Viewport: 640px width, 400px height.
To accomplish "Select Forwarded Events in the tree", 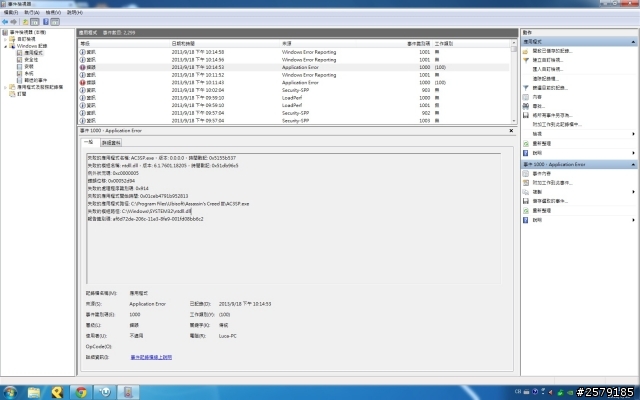I will 36,80.
